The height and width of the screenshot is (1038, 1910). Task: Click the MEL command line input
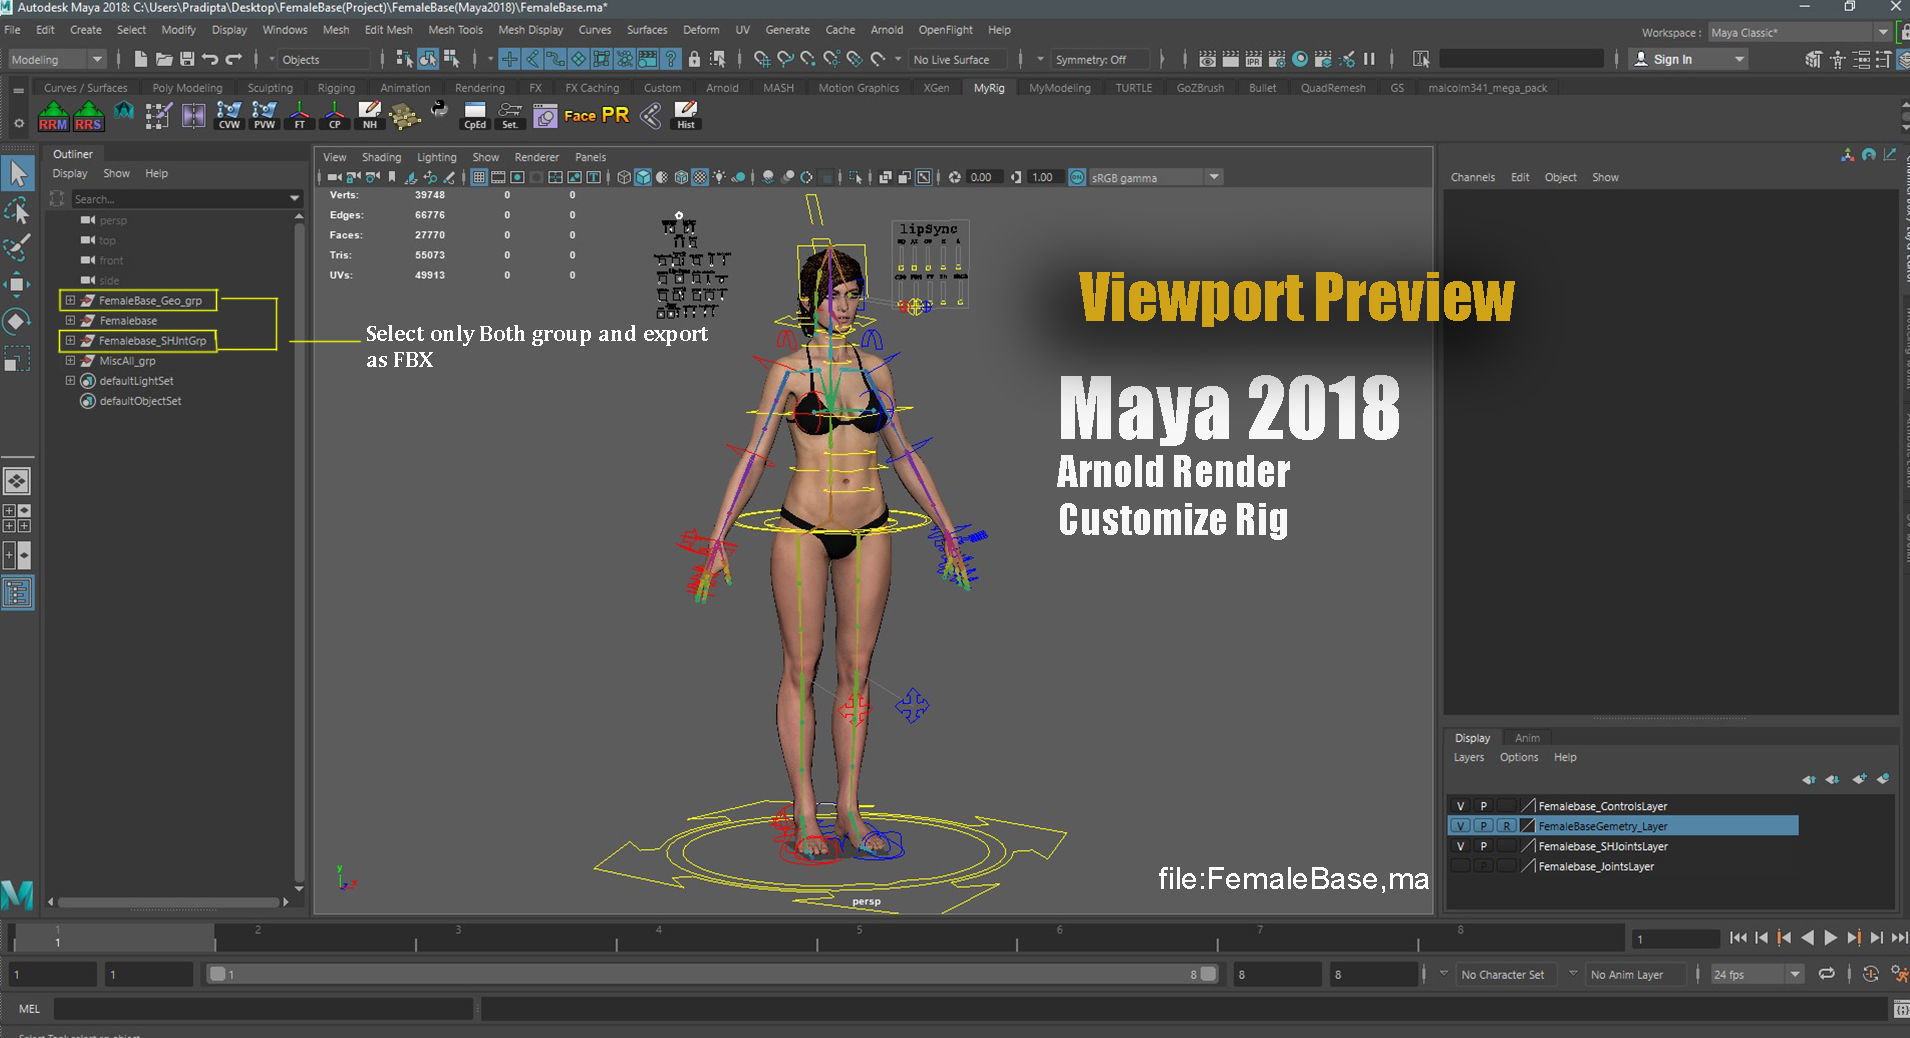click(x=263, y=1009)
